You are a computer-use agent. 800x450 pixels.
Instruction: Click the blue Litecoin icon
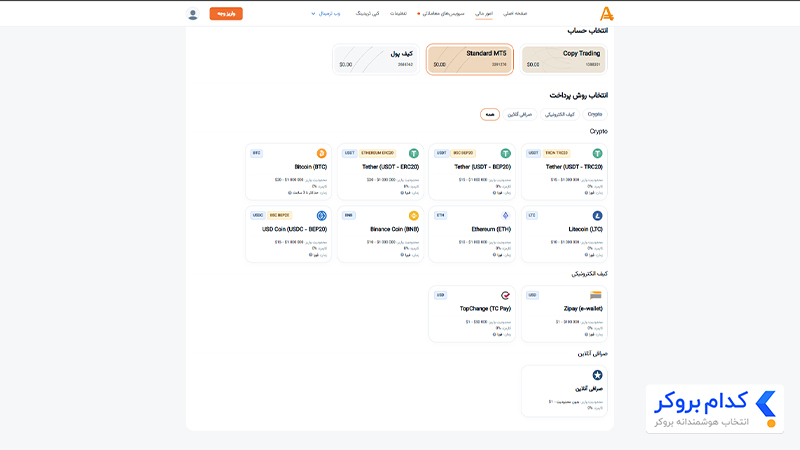click(597, 215)
